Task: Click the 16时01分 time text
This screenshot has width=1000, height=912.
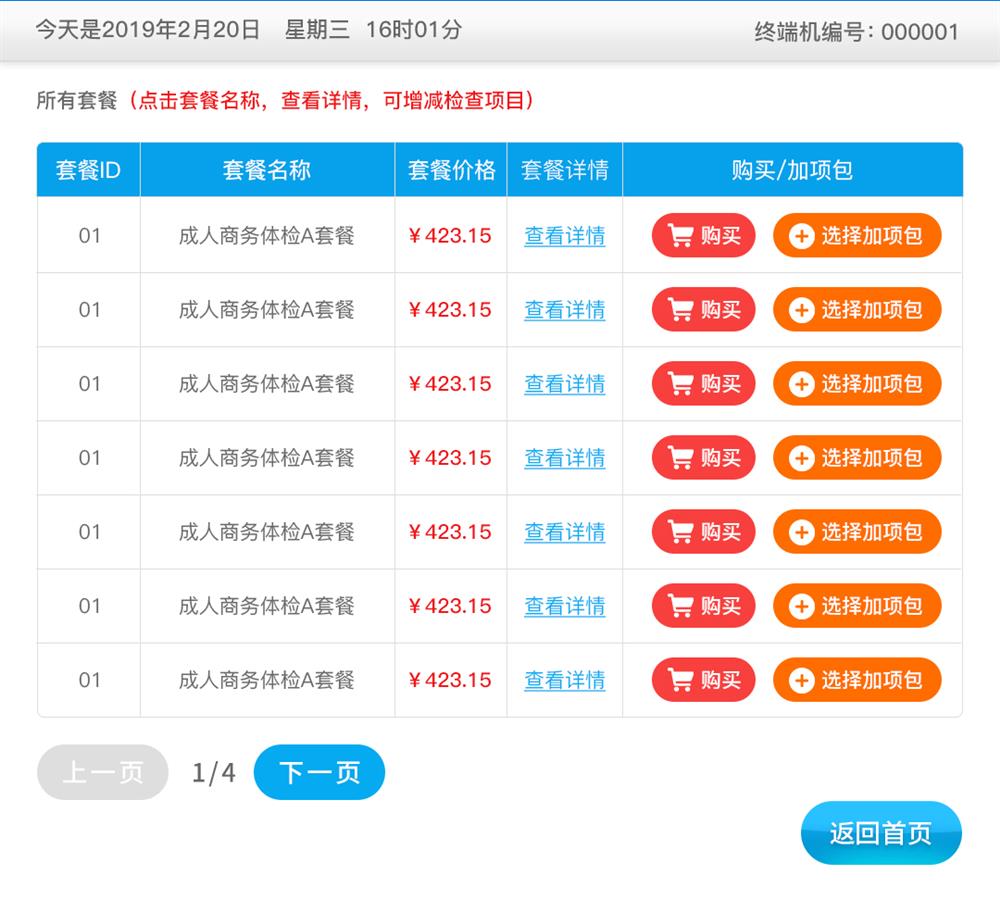Action: (x=414, y=29)
